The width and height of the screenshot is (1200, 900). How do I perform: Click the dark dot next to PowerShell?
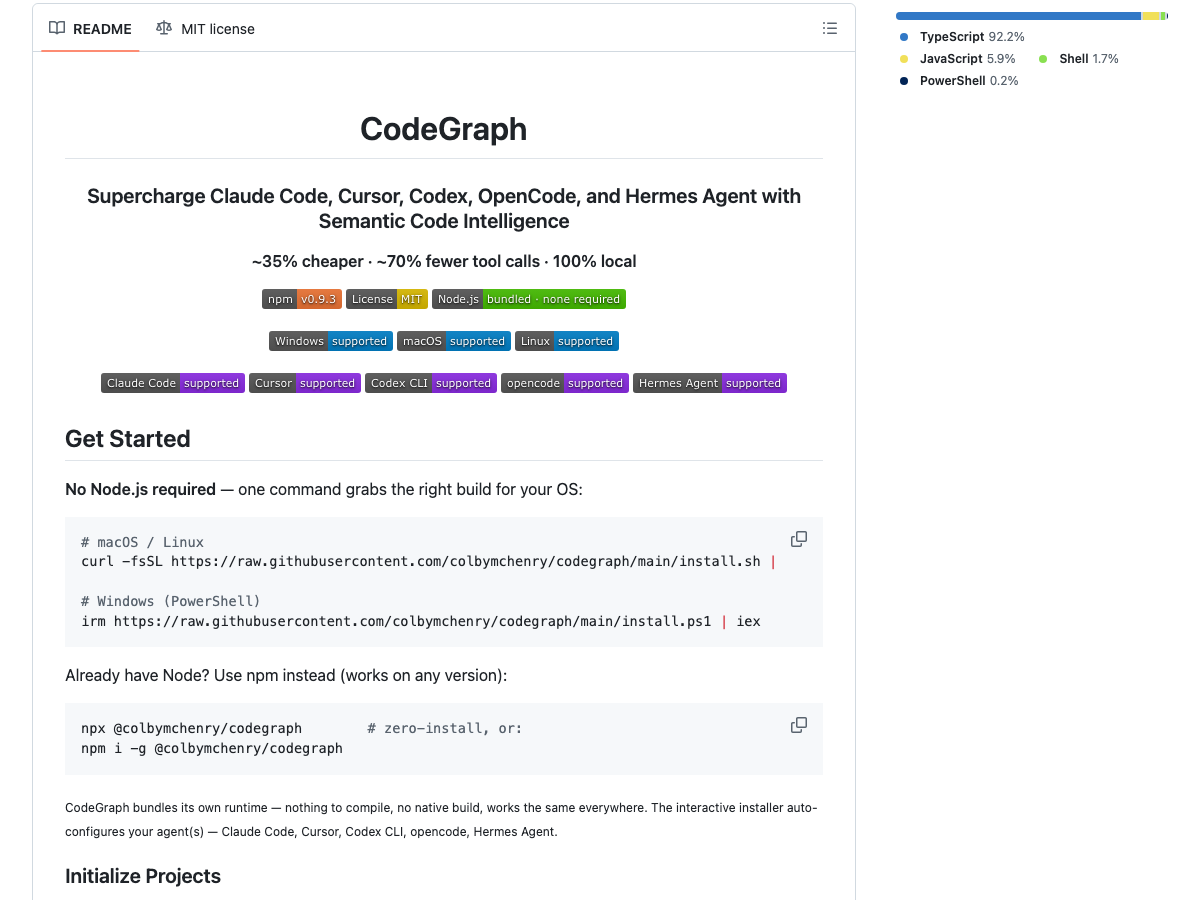click(904, 81)
